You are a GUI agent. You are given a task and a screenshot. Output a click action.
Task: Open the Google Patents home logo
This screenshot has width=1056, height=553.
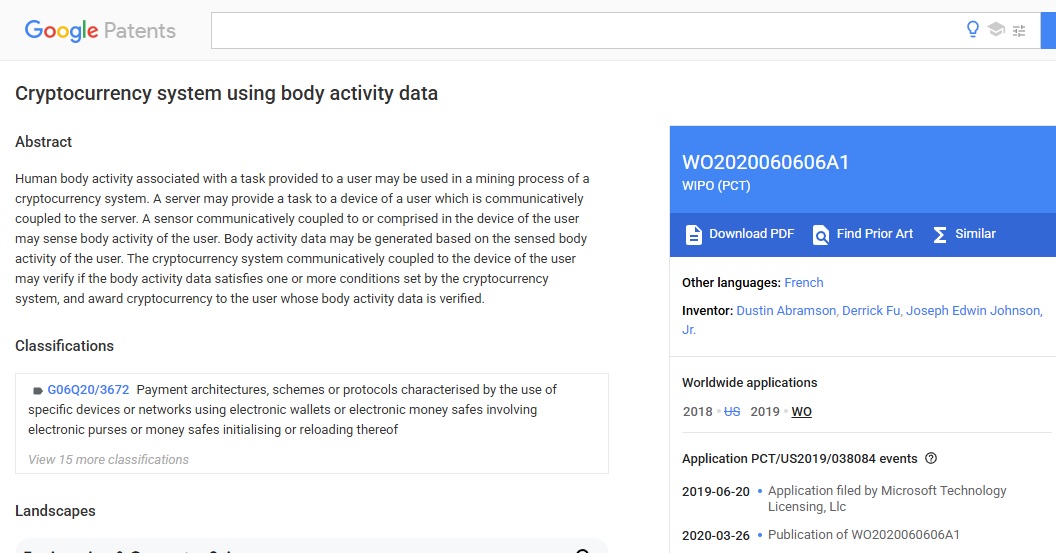click(x=100, y=30)
